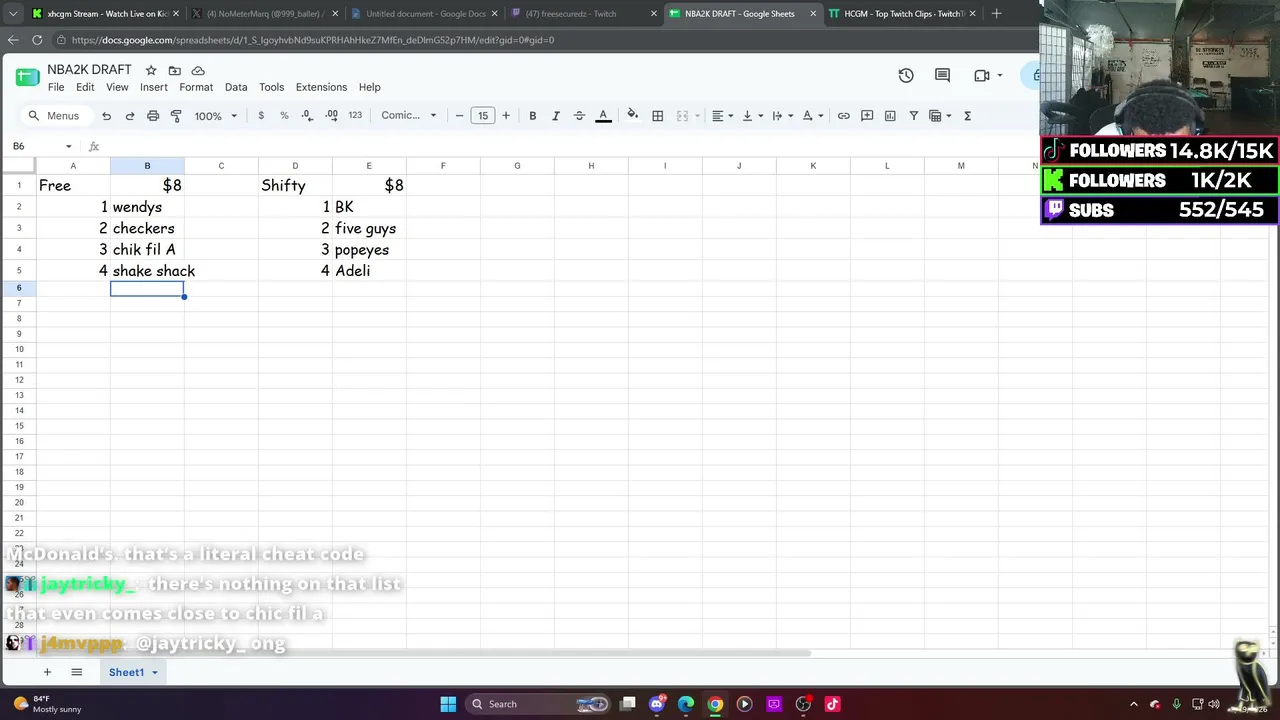Open the Data menu
This screenshot has height=720, width=1280.
236,87
